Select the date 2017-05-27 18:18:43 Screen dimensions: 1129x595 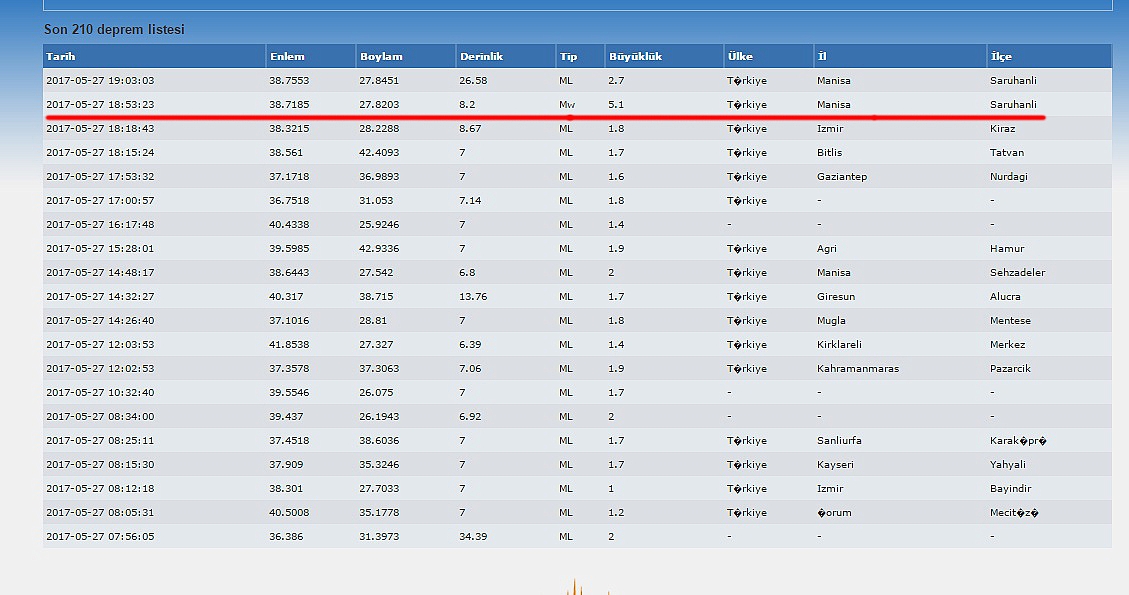[x=100, y=129]
